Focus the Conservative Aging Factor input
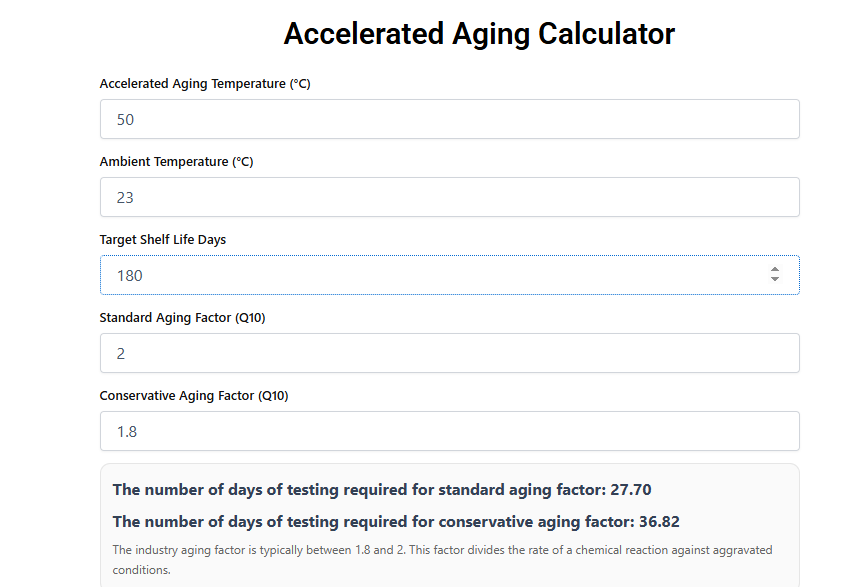 click(449, 431)
